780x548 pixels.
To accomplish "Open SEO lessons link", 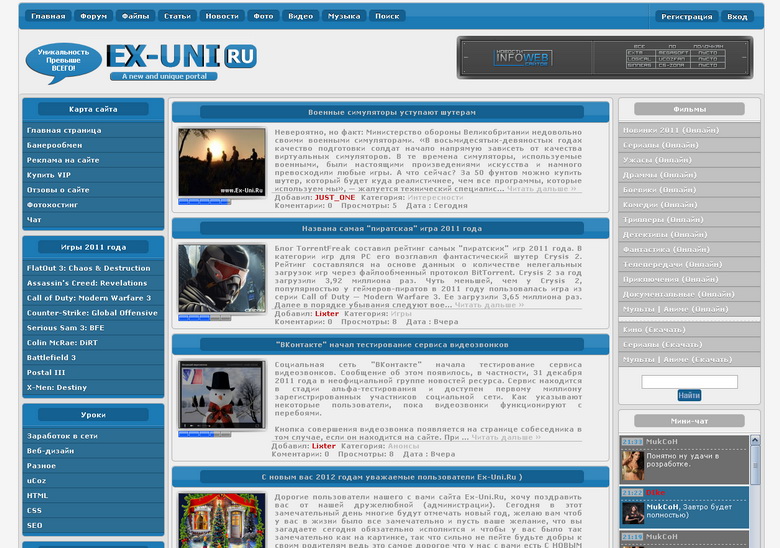I will point(93,525).
